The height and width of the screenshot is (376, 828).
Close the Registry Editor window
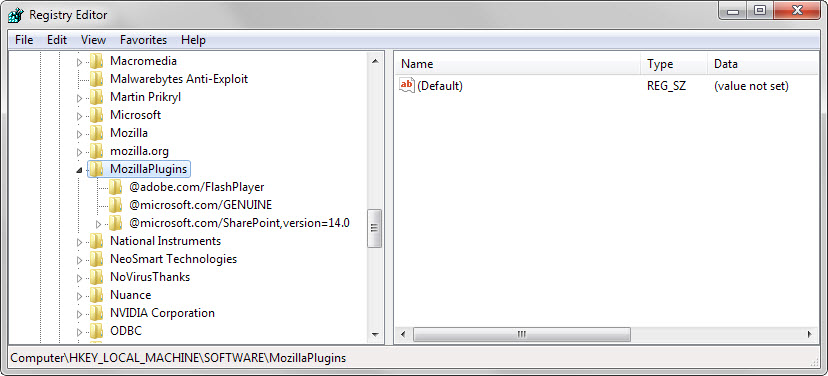click(798, 11)
